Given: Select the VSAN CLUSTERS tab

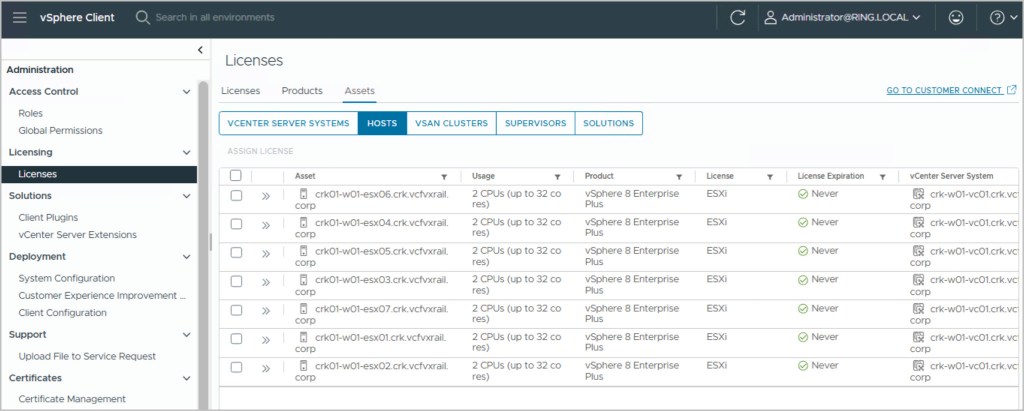Looking at the screenshot, I should [x=451, y=123].
